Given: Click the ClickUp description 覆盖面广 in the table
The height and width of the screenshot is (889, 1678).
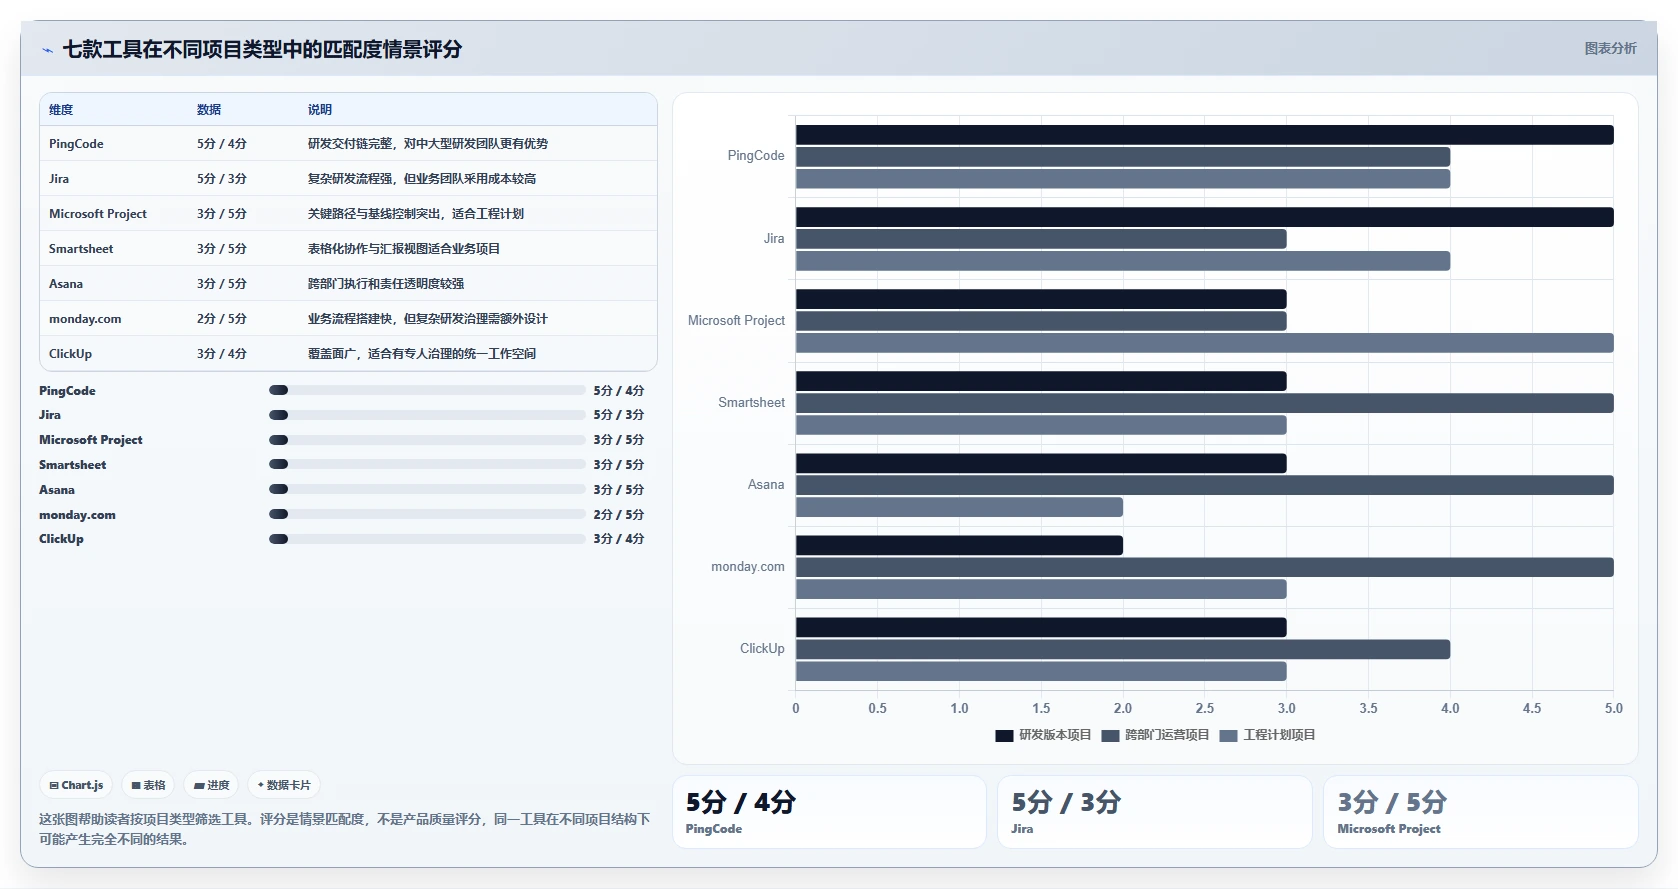Looking at the screenshot, I should coord(422,354).
